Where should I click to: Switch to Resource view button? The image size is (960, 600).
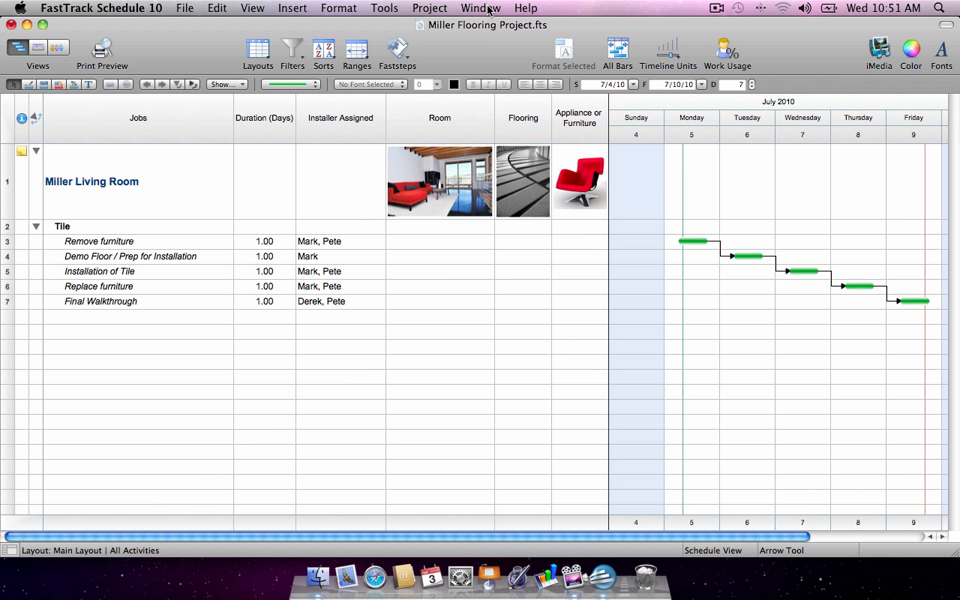point(57,47)
